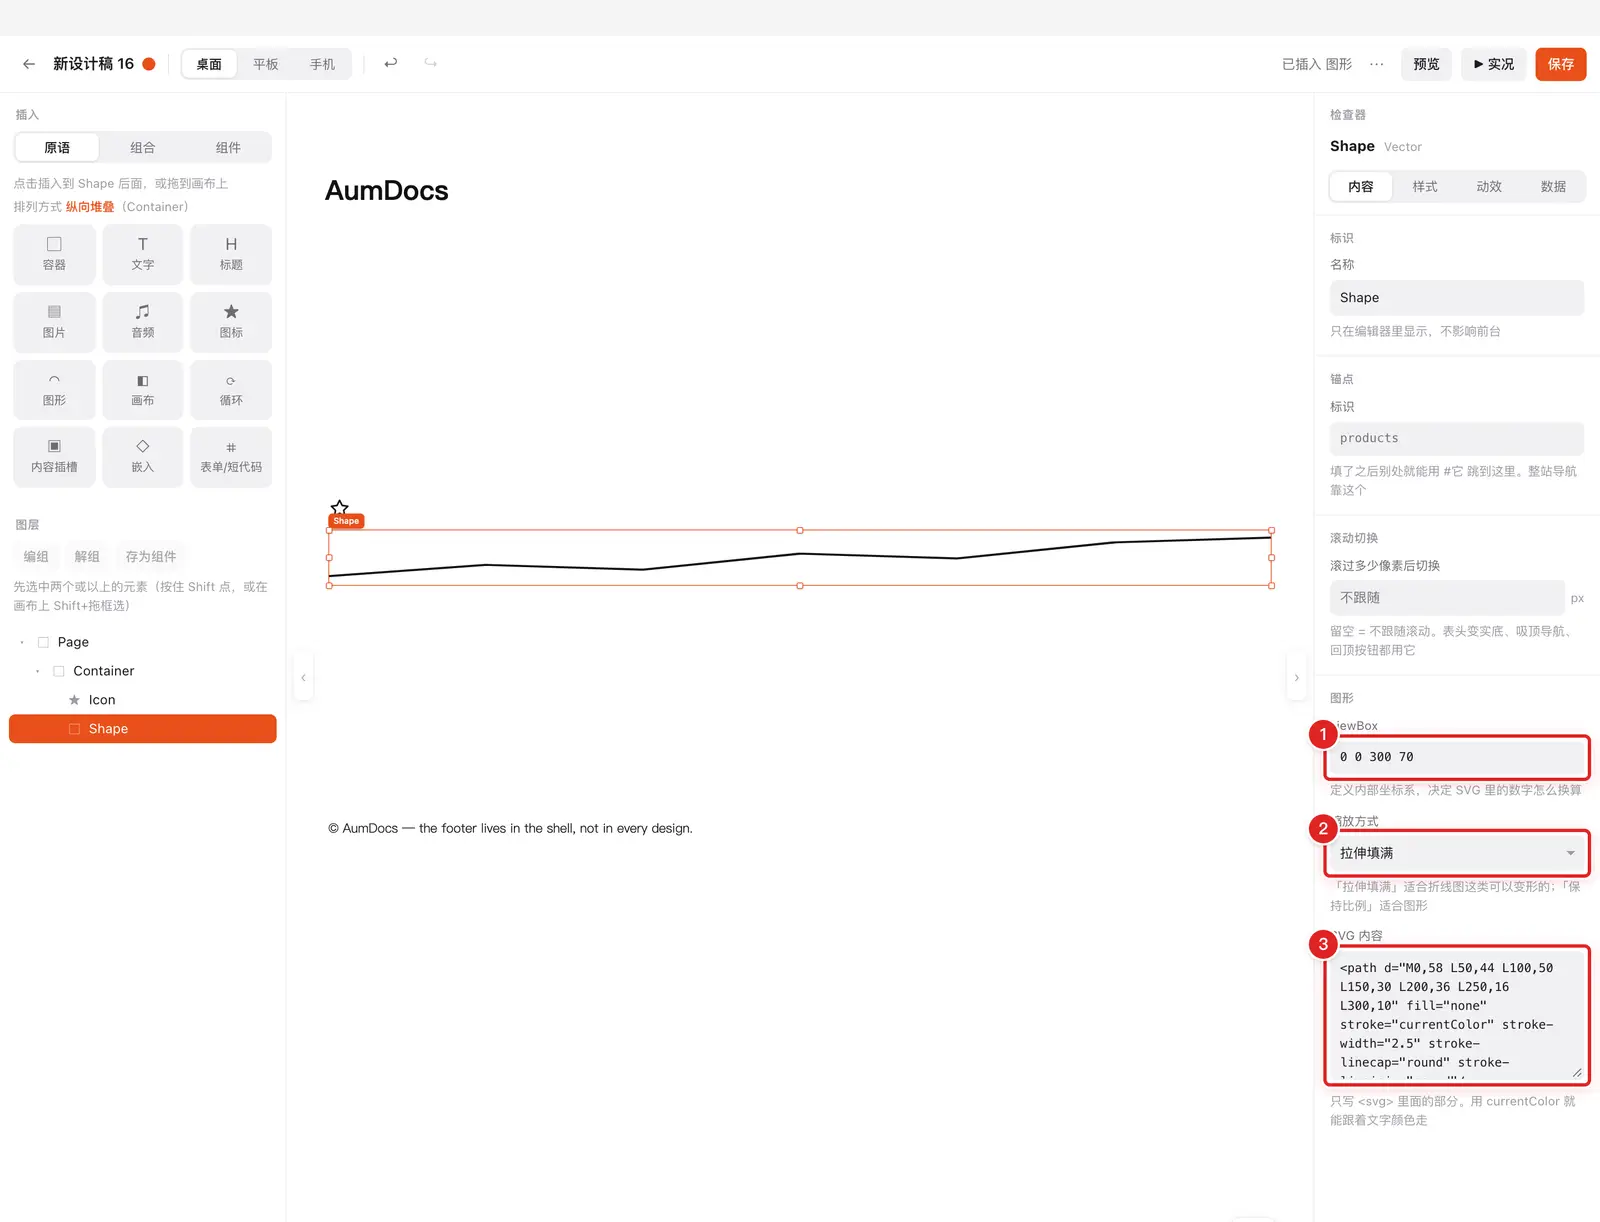Select the star icon on the canvas
1600x1222 pixels.
[x=340, y=508]
